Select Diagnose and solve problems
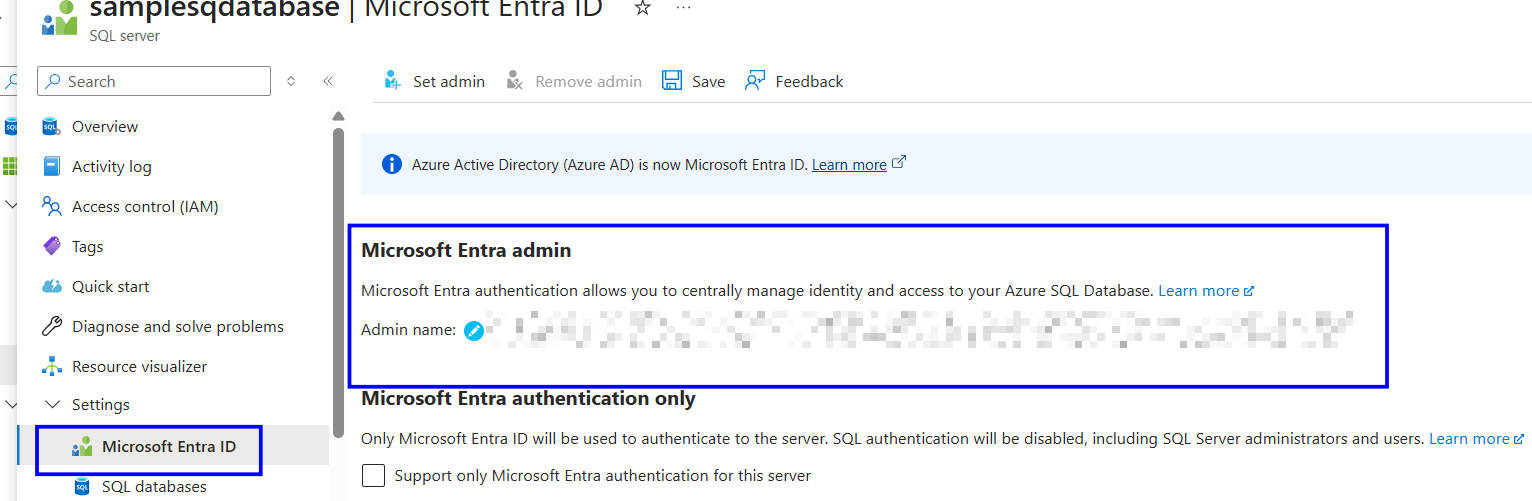 (178, 326)
